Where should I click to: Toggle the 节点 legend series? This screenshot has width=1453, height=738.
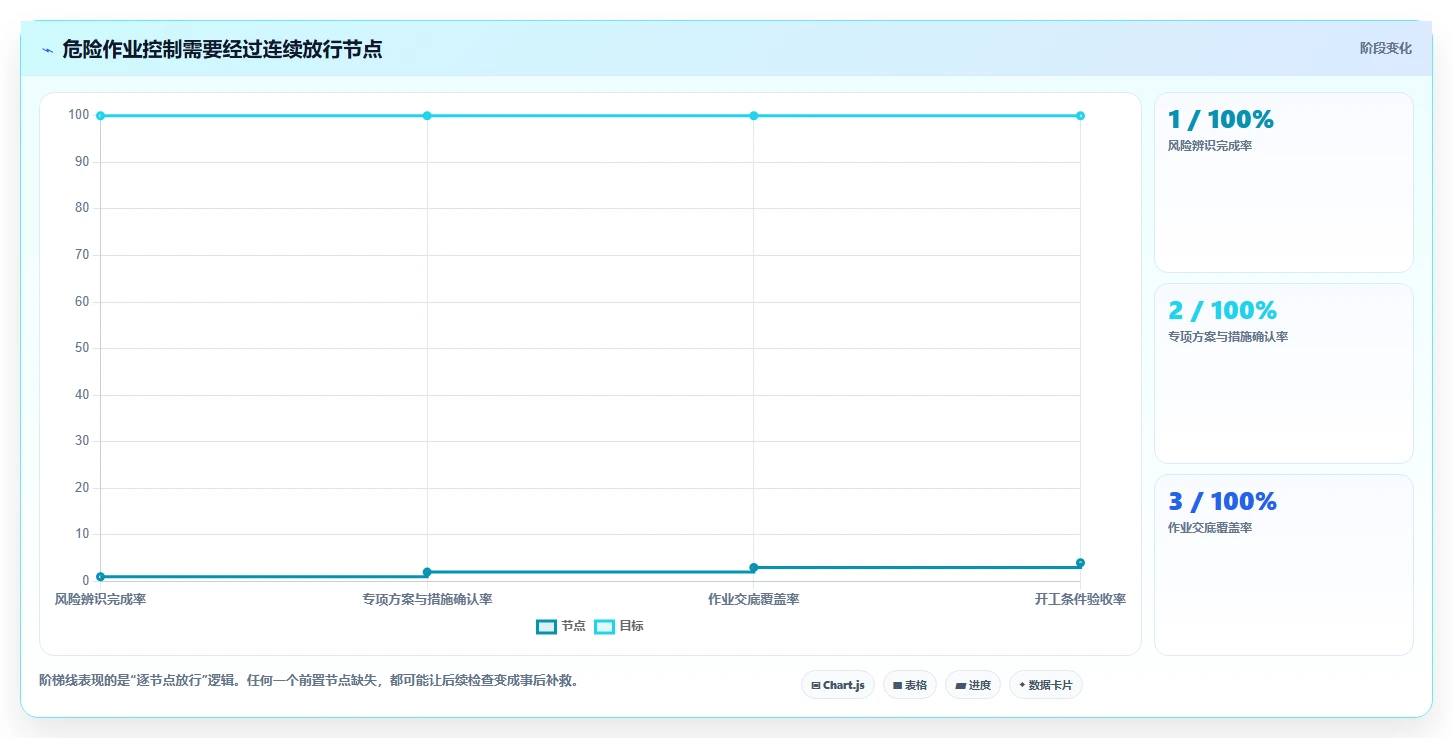pos(561,626)
